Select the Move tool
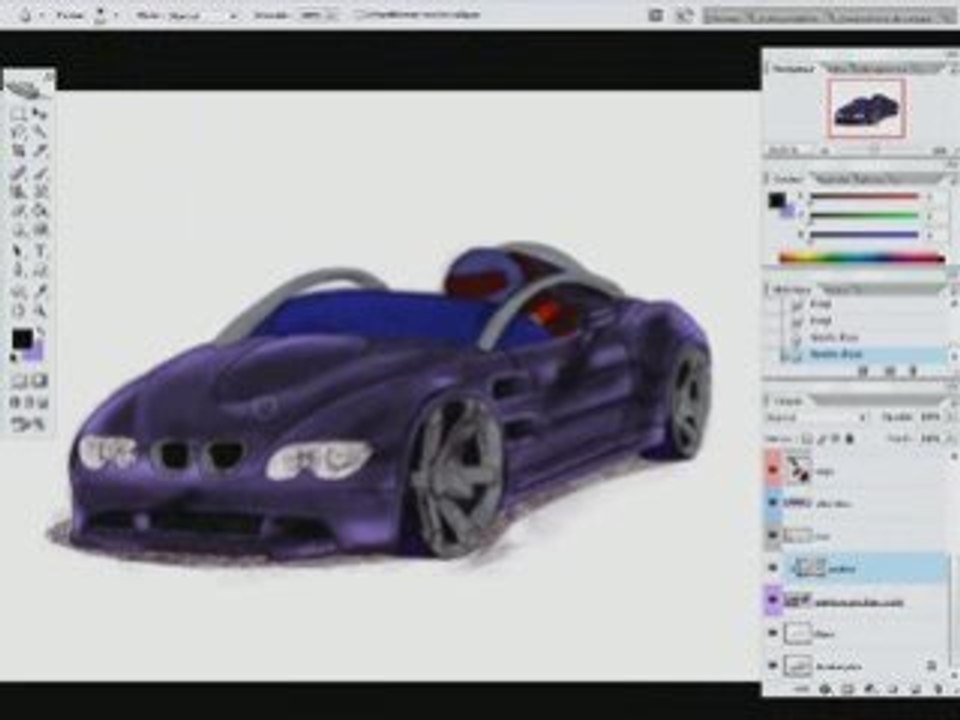The image size is (960, 720). 40,113
